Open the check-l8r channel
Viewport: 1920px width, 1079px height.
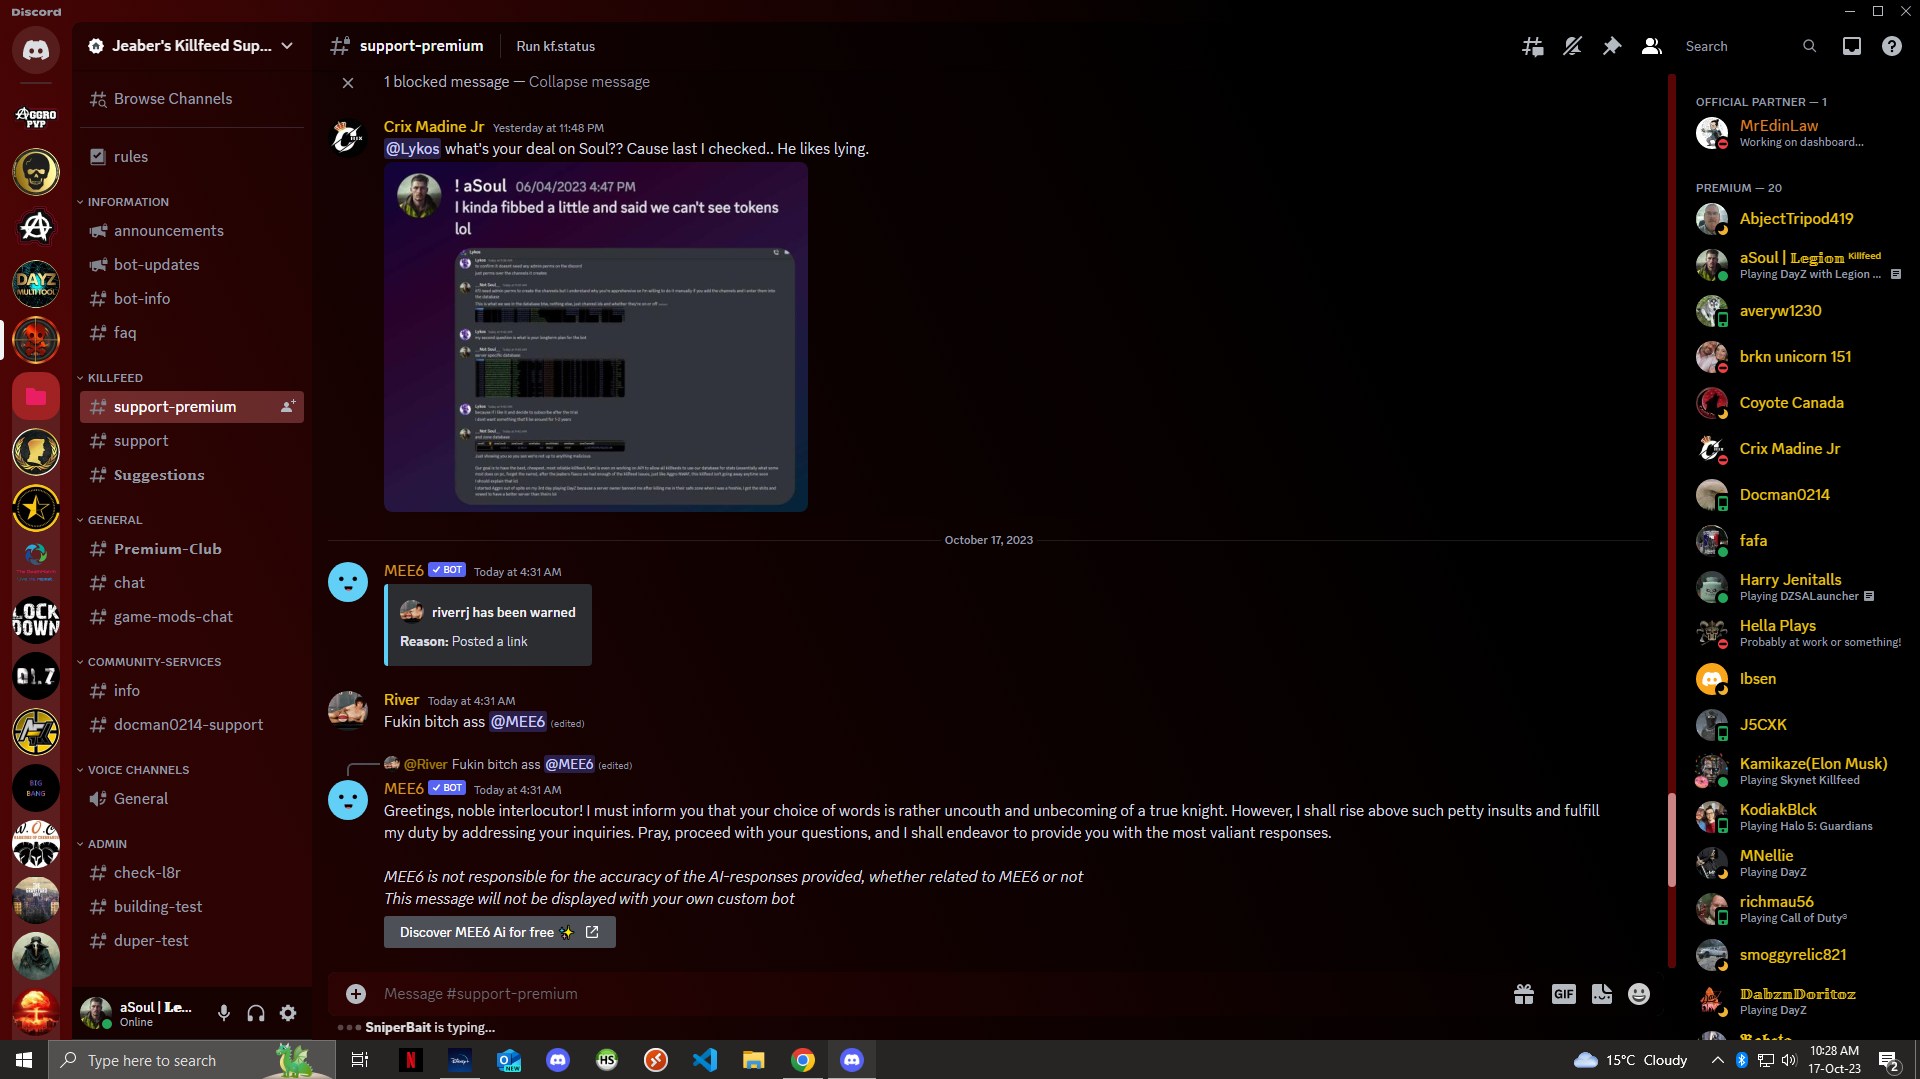point(191,872)
